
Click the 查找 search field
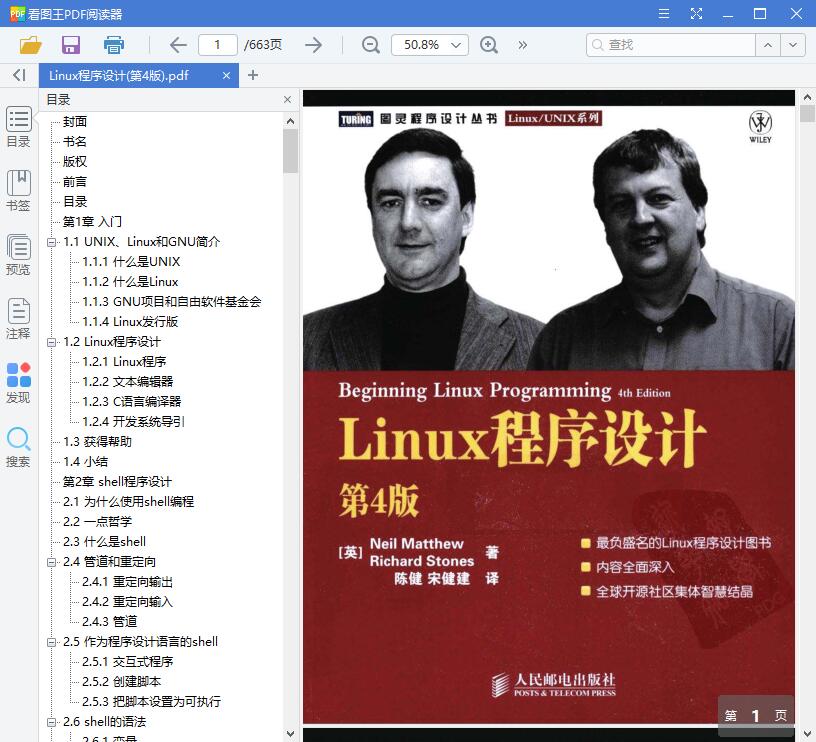point(670,45)
